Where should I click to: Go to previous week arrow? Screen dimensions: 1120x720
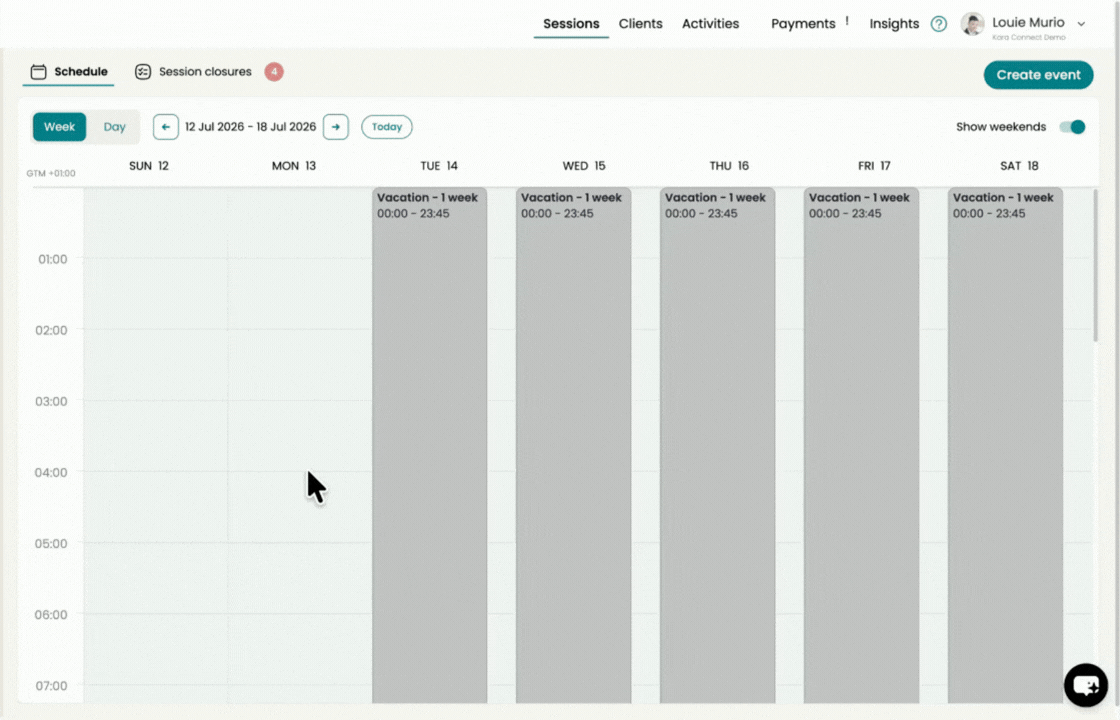click(x=166, y=127)
